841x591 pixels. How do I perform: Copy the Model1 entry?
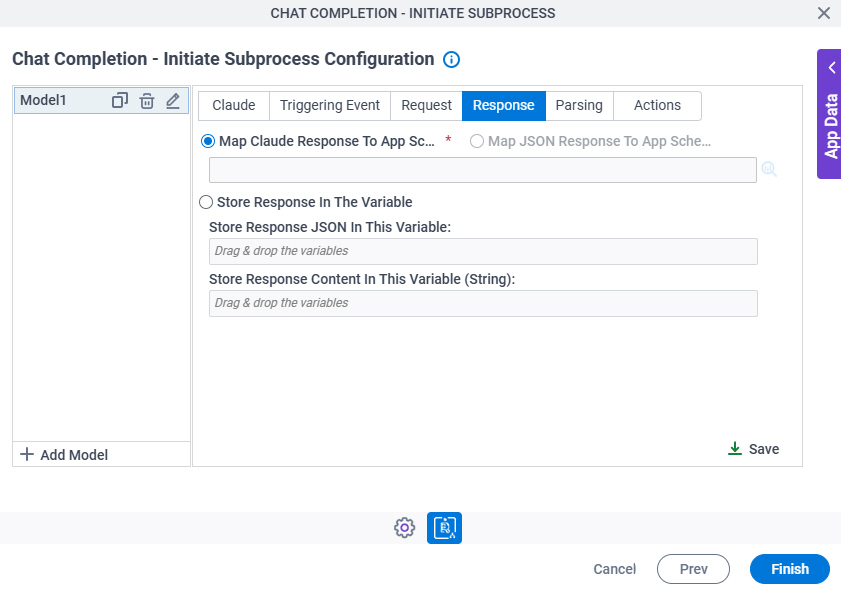(x=120, y=100)
